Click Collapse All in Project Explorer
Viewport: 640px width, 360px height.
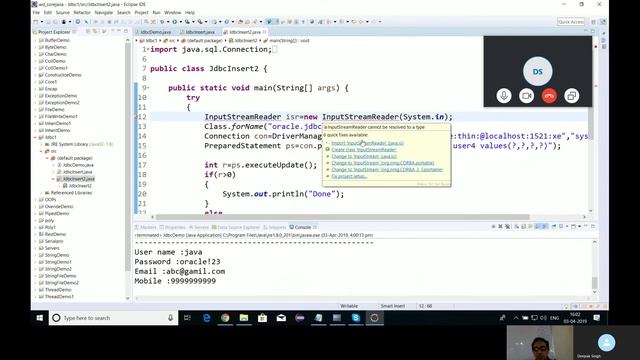88,31
